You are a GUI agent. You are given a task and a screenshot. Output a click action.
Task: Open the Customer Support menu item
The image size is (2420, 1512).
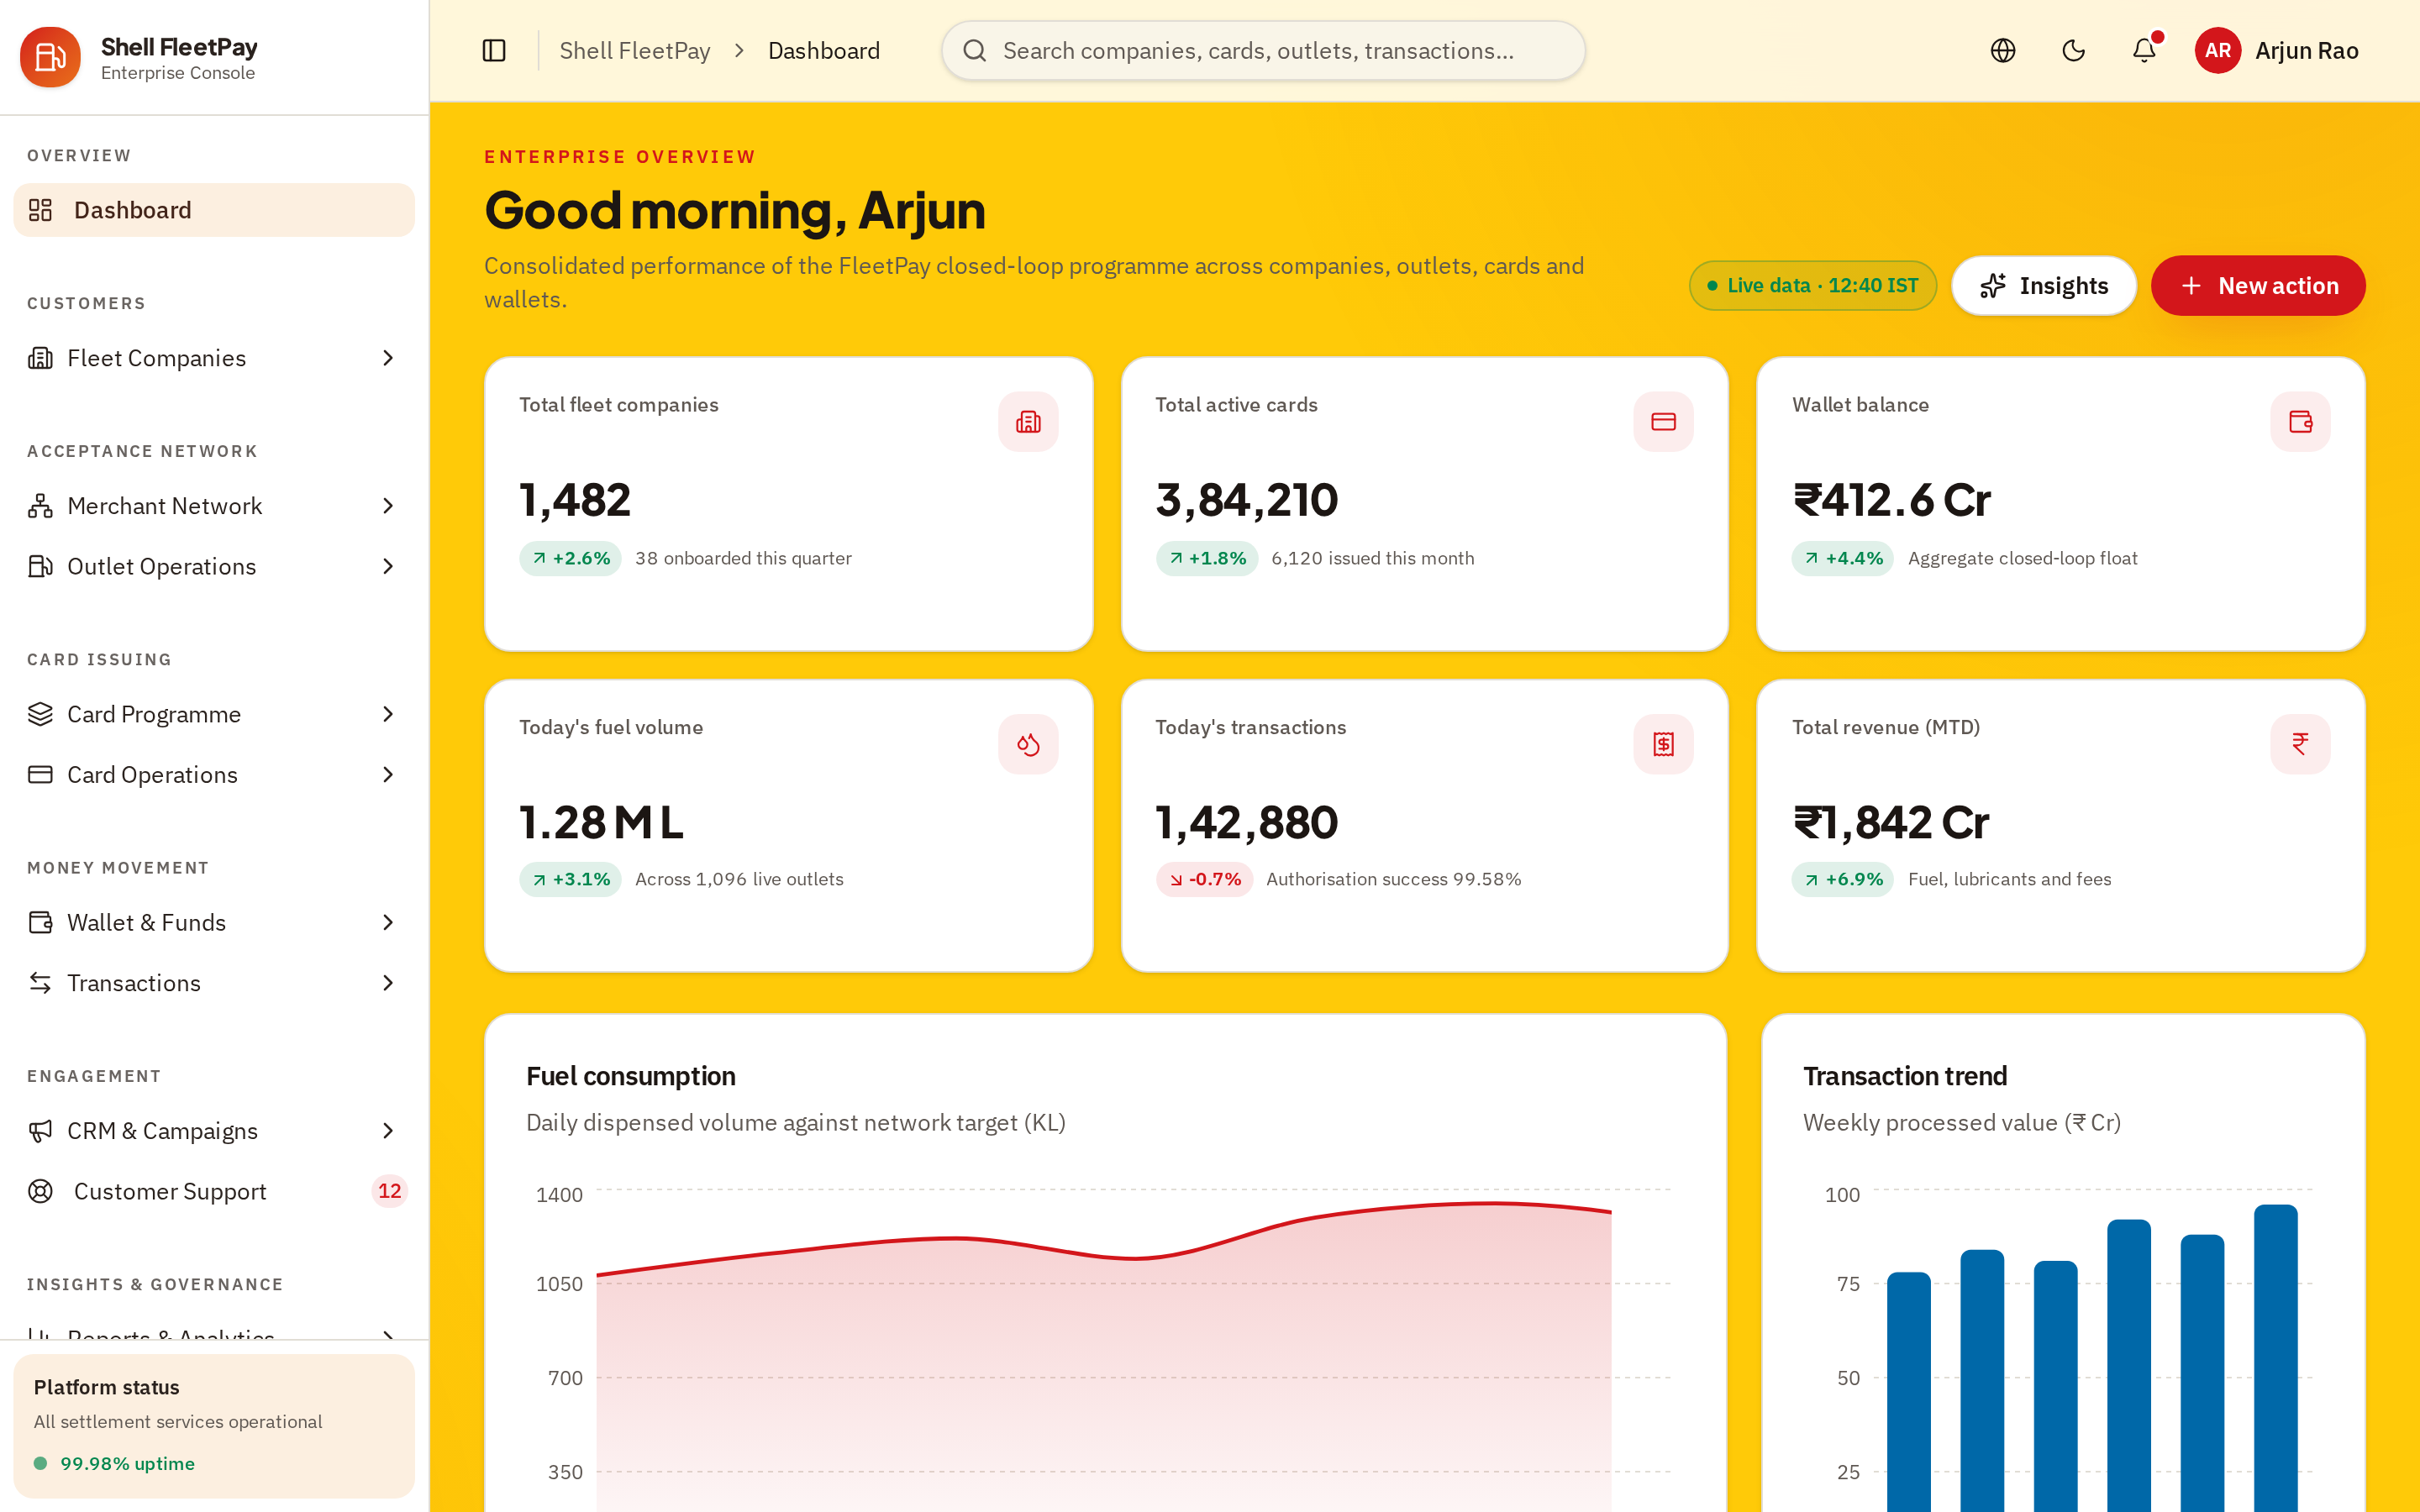click(214, 1191)
